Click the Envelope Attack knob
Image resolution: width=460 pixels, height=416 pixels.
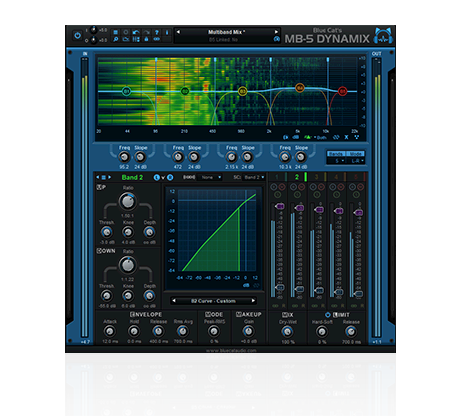(109, 331)
